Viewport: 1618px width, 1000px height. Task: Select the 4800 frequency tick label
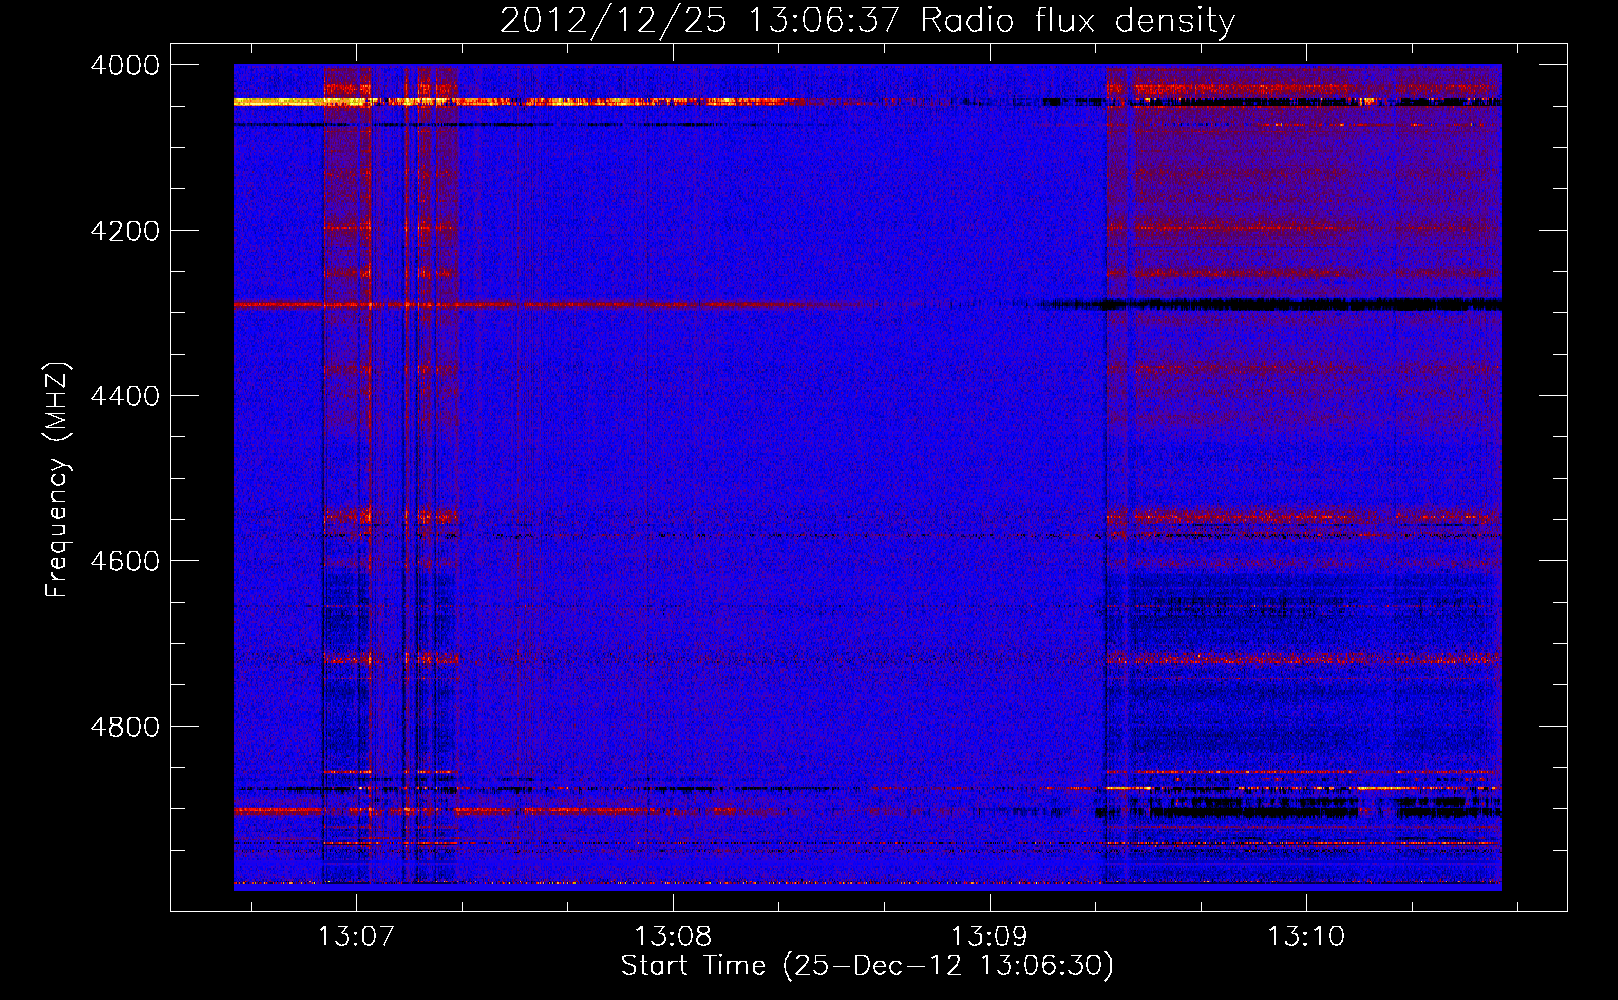(125, 727)
